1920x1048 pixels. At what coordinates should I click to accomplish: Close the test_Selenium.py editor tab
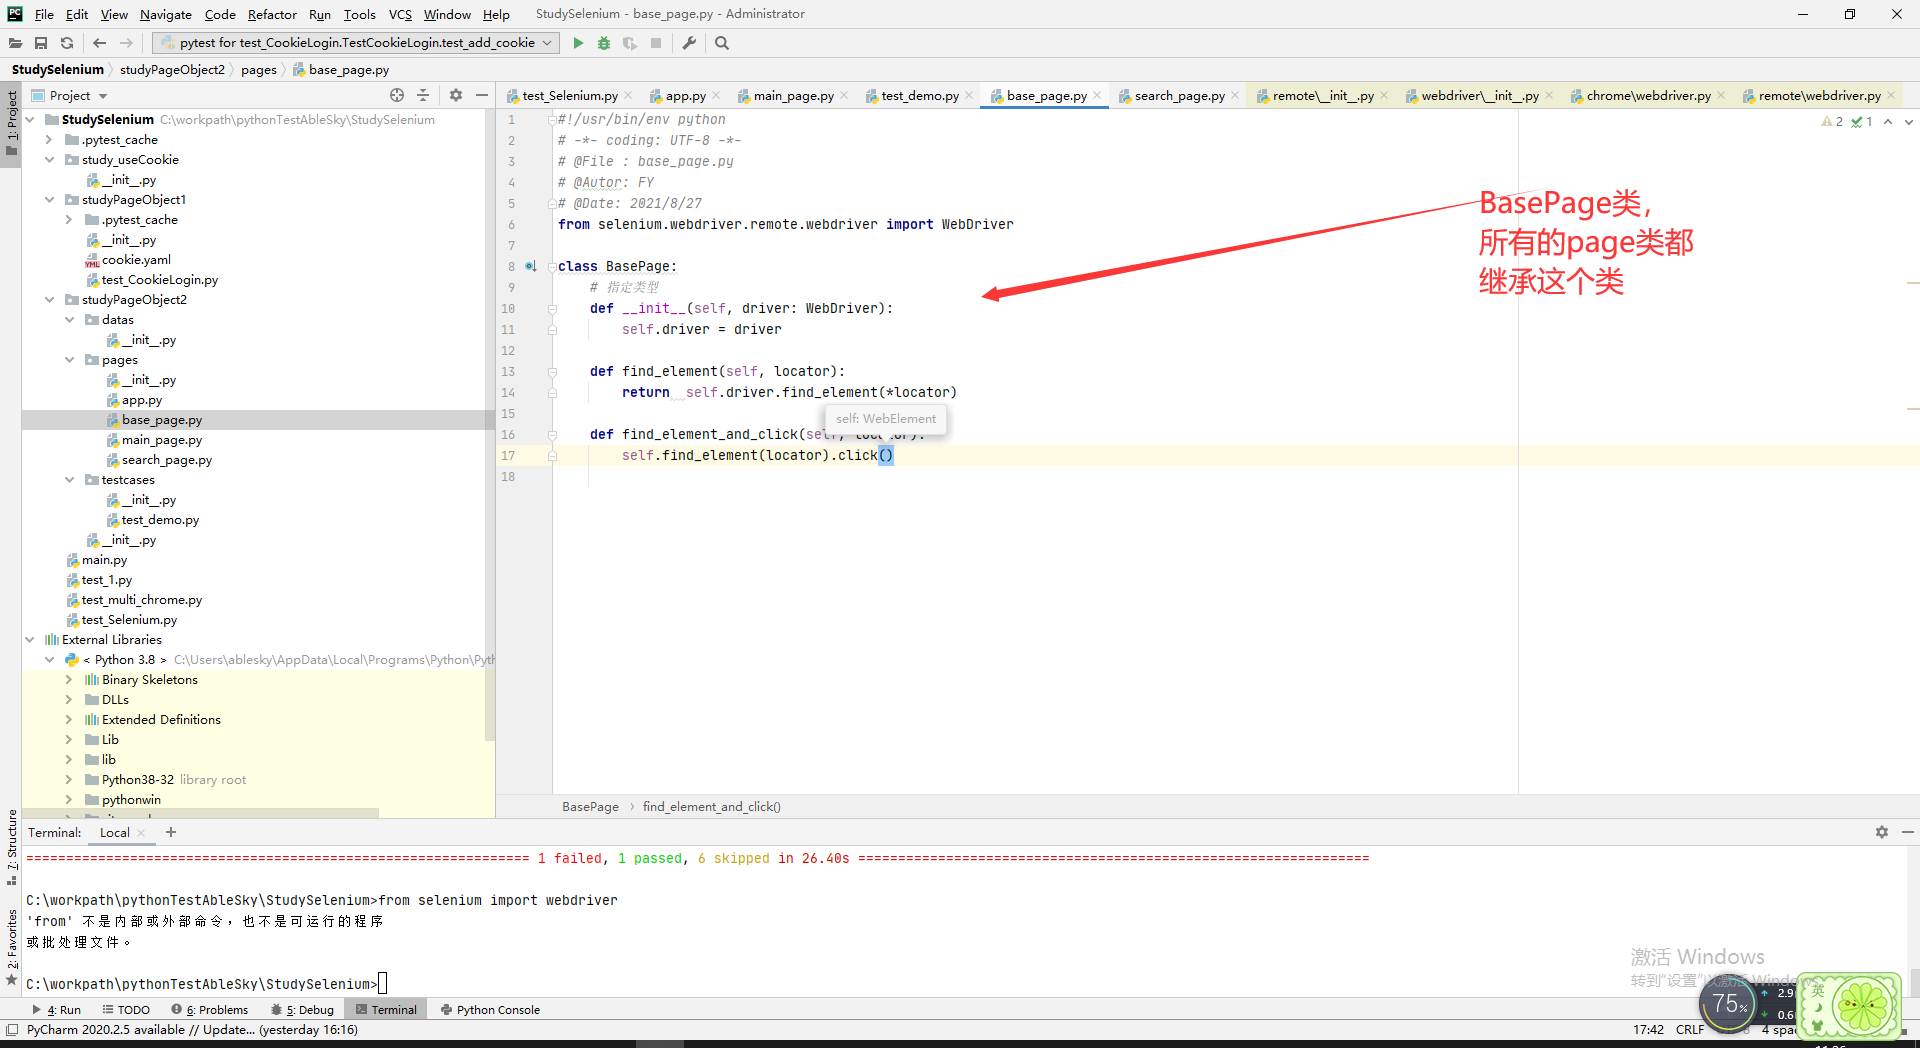click(x=628, y=95)
